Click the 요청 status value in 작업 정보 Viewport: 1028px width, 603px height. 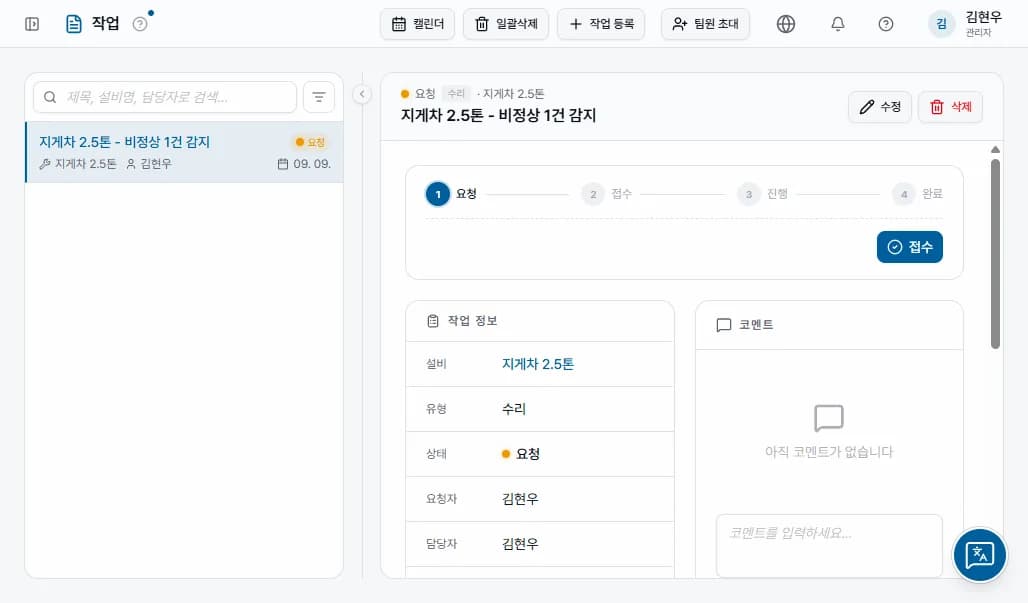pyautogui.click(x=521, y=454)
